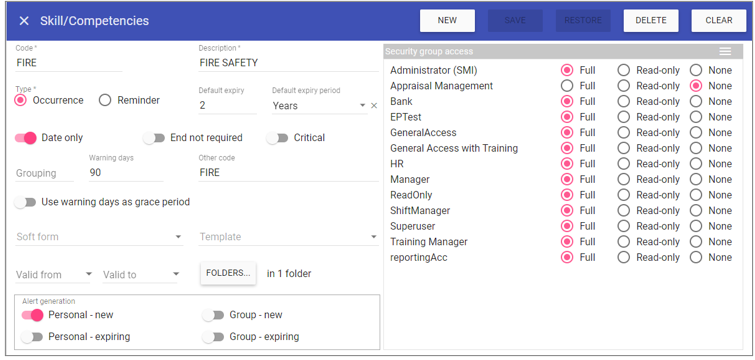Open the Template dropdown

click(289, 237)
